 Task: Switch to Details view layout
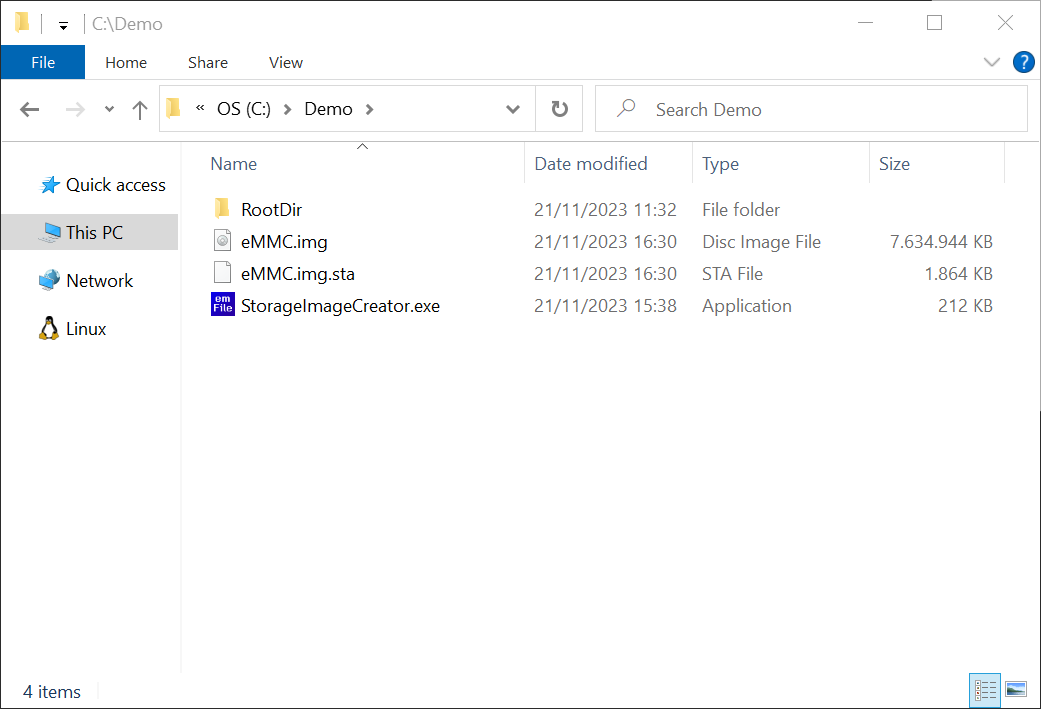tap(985, 689)
